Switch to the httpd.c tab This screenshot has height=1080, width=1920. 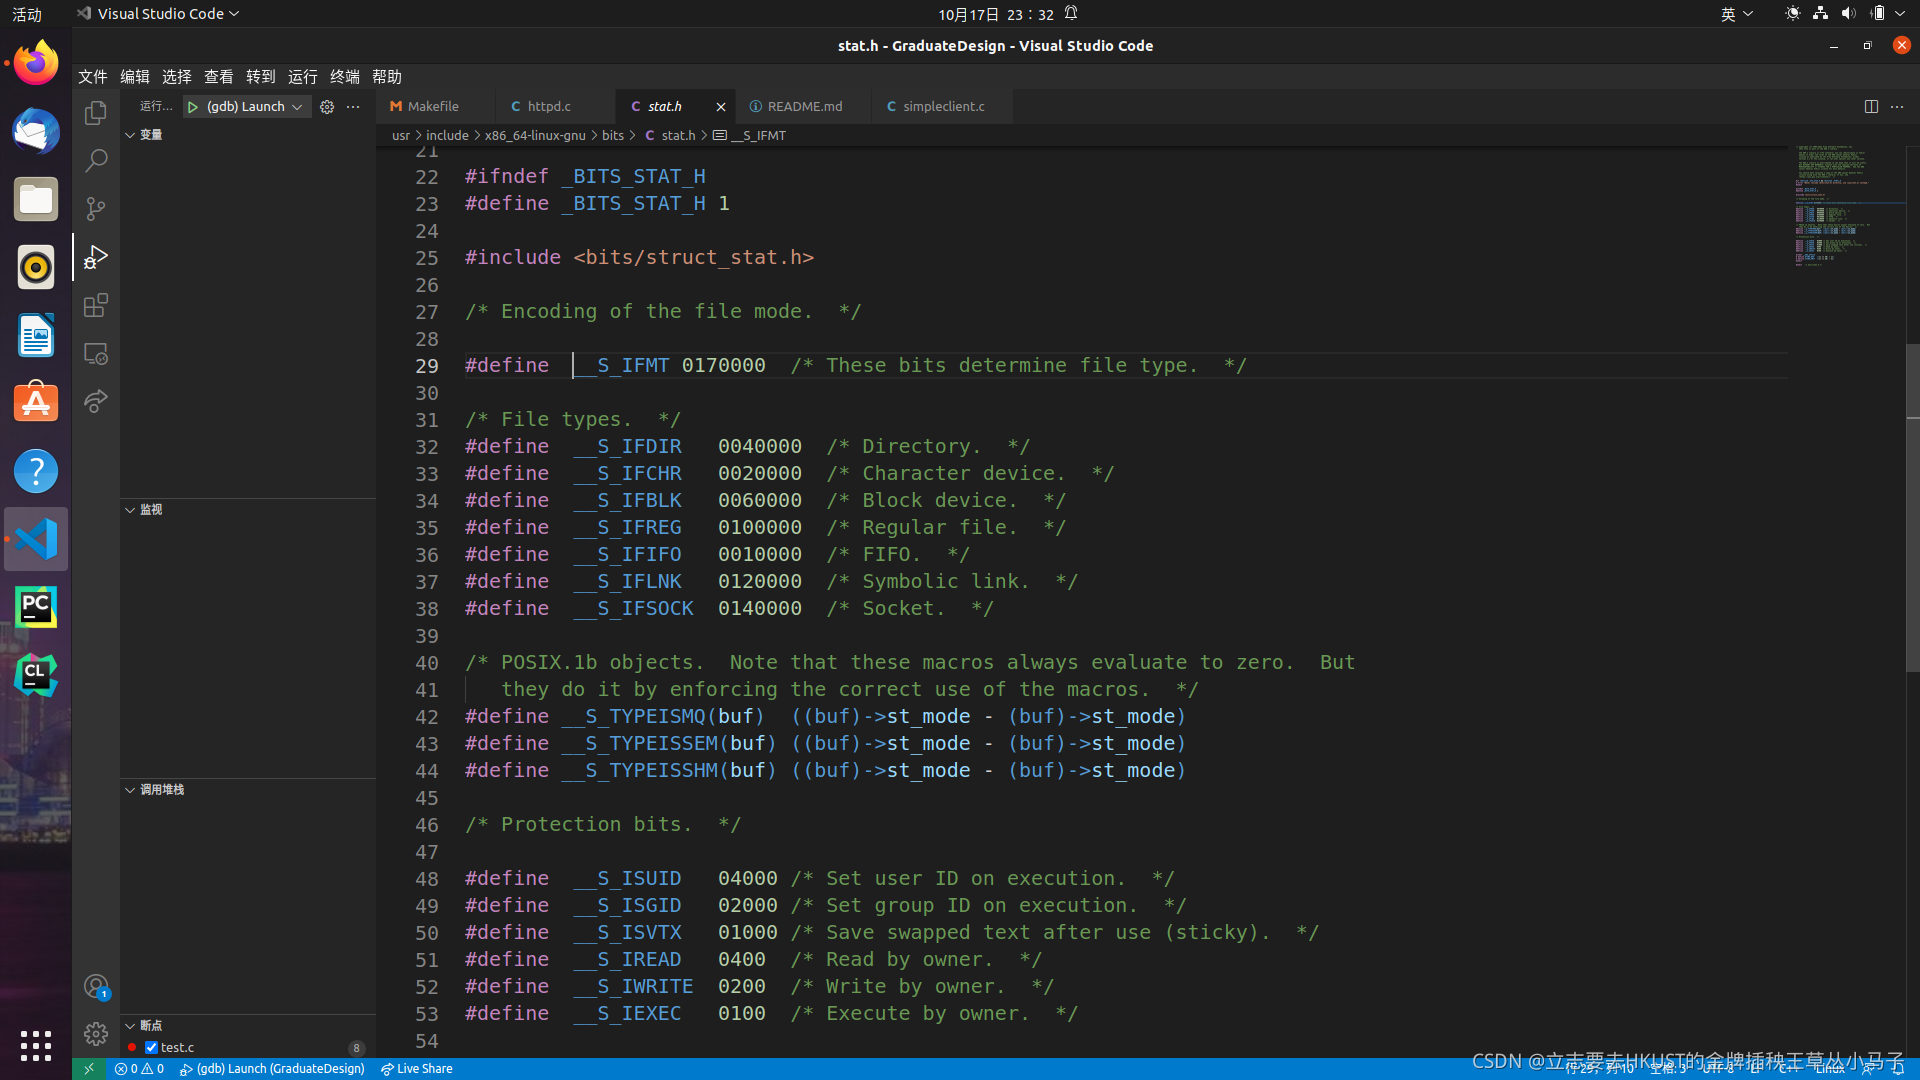[x=556, y=107]
